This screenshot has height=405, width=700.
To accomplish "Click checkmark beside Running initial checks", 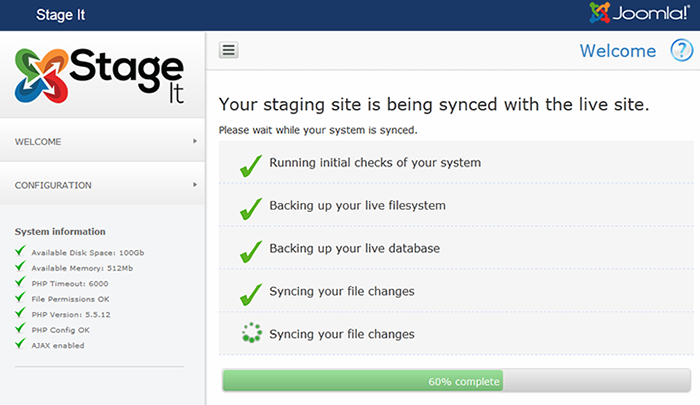I will tap(251, 166).
